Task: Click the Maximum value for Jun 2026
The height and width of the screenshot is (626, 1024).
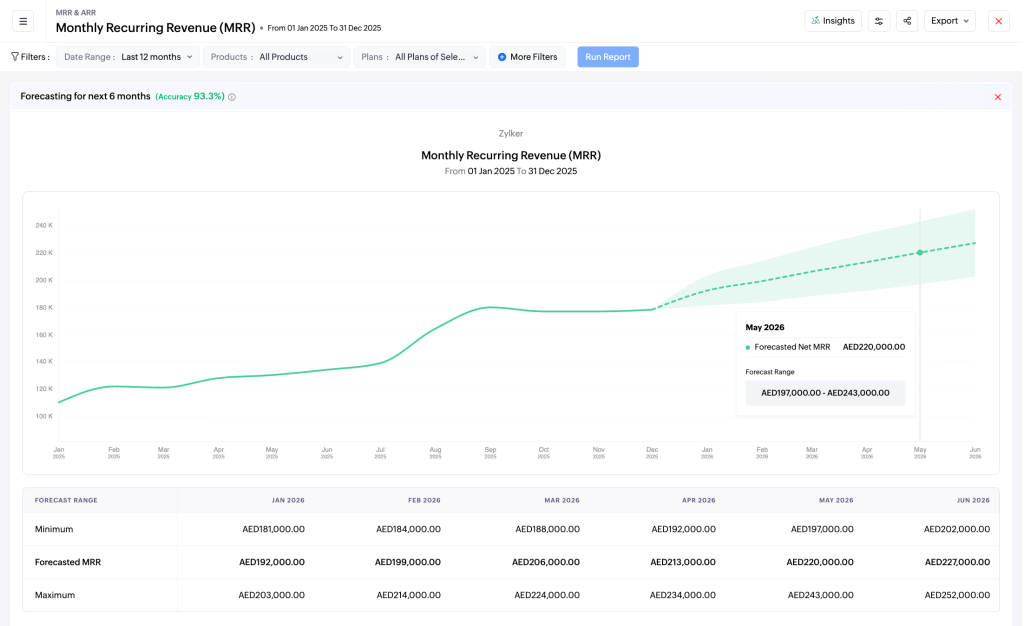Action: tap(957, 595)
